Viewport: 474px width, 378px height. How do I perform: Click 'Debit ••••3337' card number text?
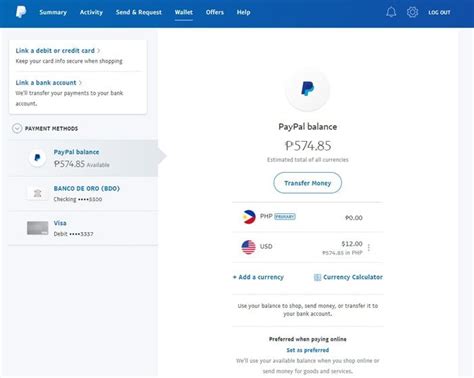coord(73,234)
